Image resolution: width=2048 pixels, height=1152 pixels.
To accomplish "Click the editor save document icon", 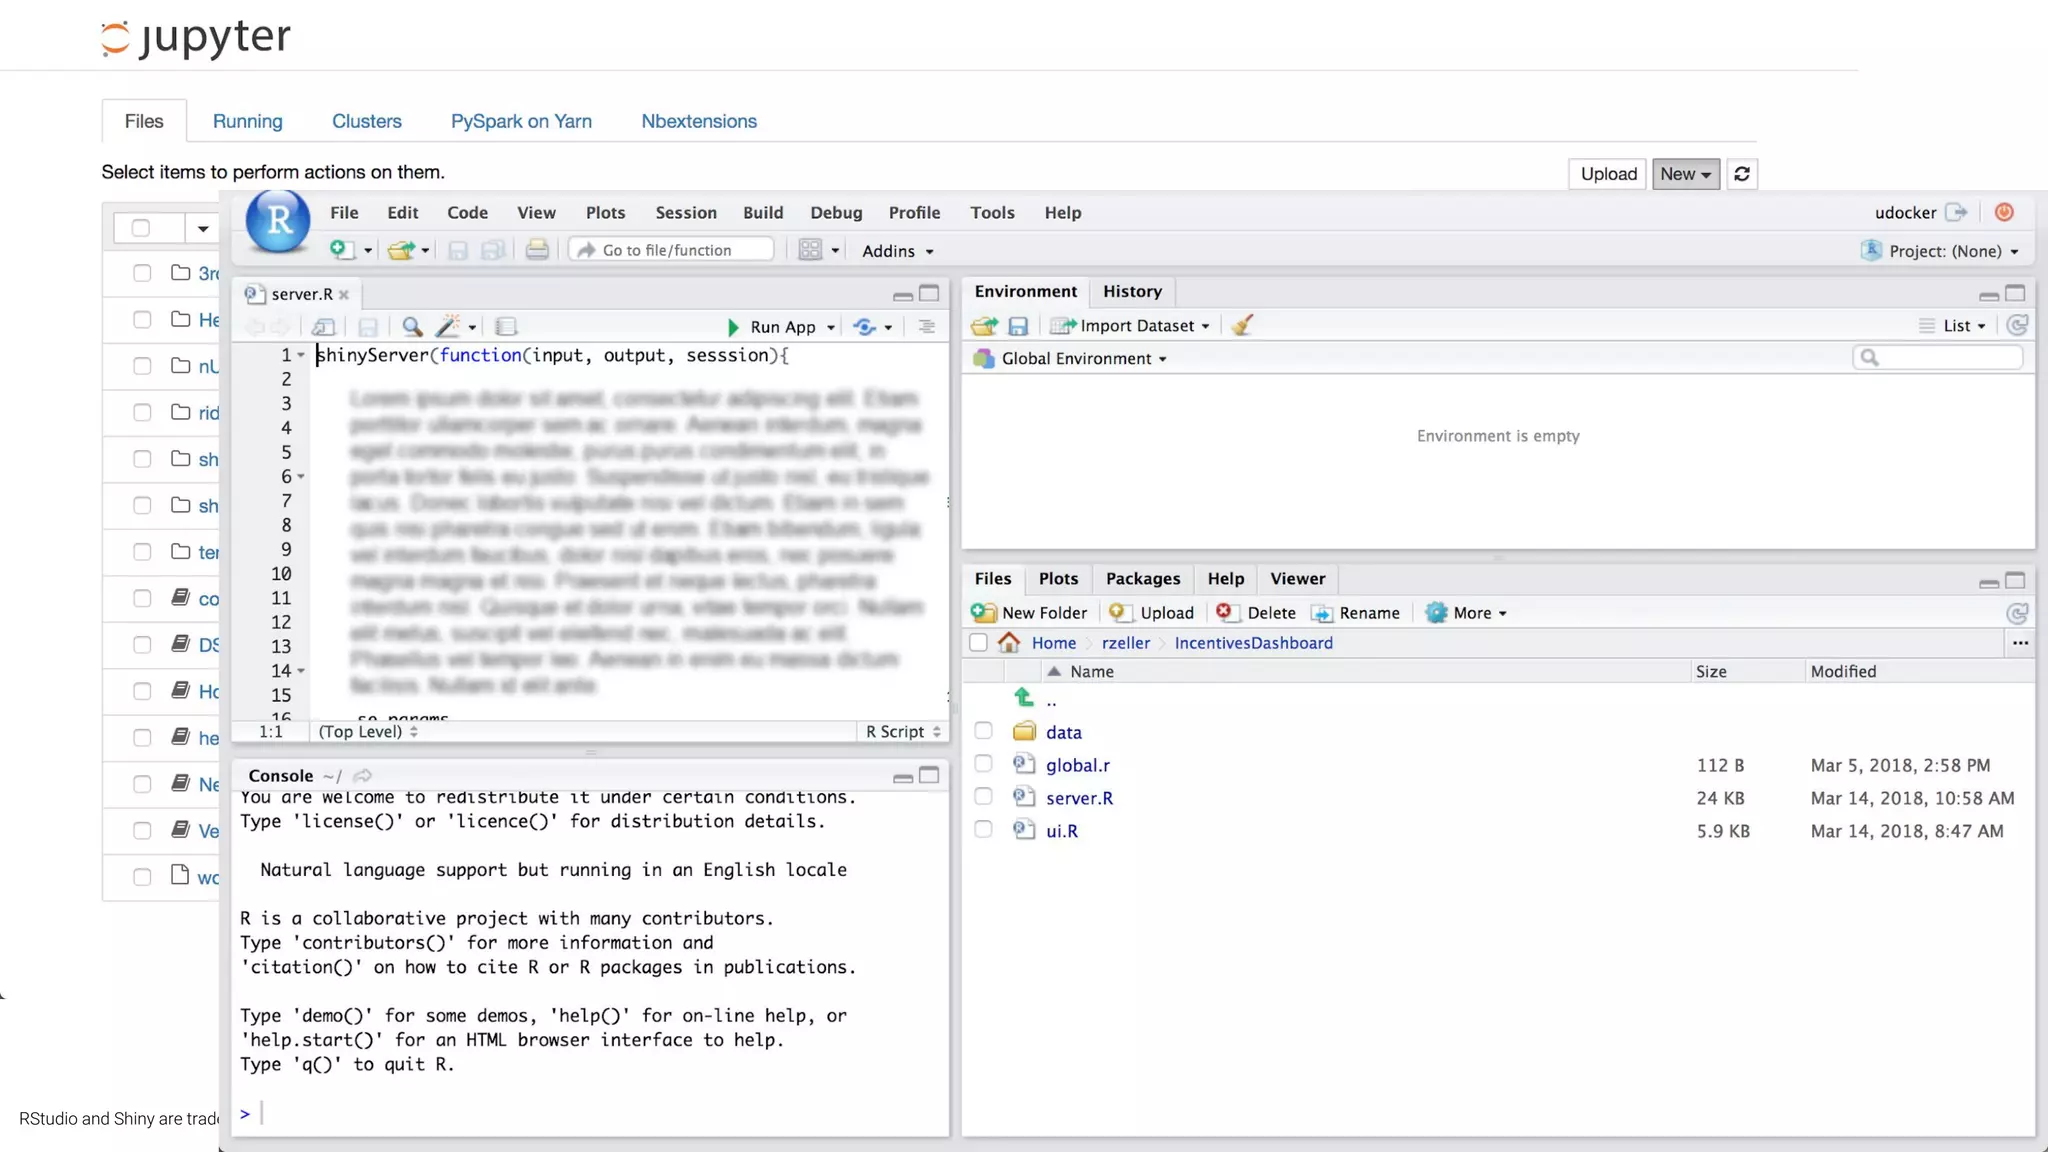I will coord(368,327).
